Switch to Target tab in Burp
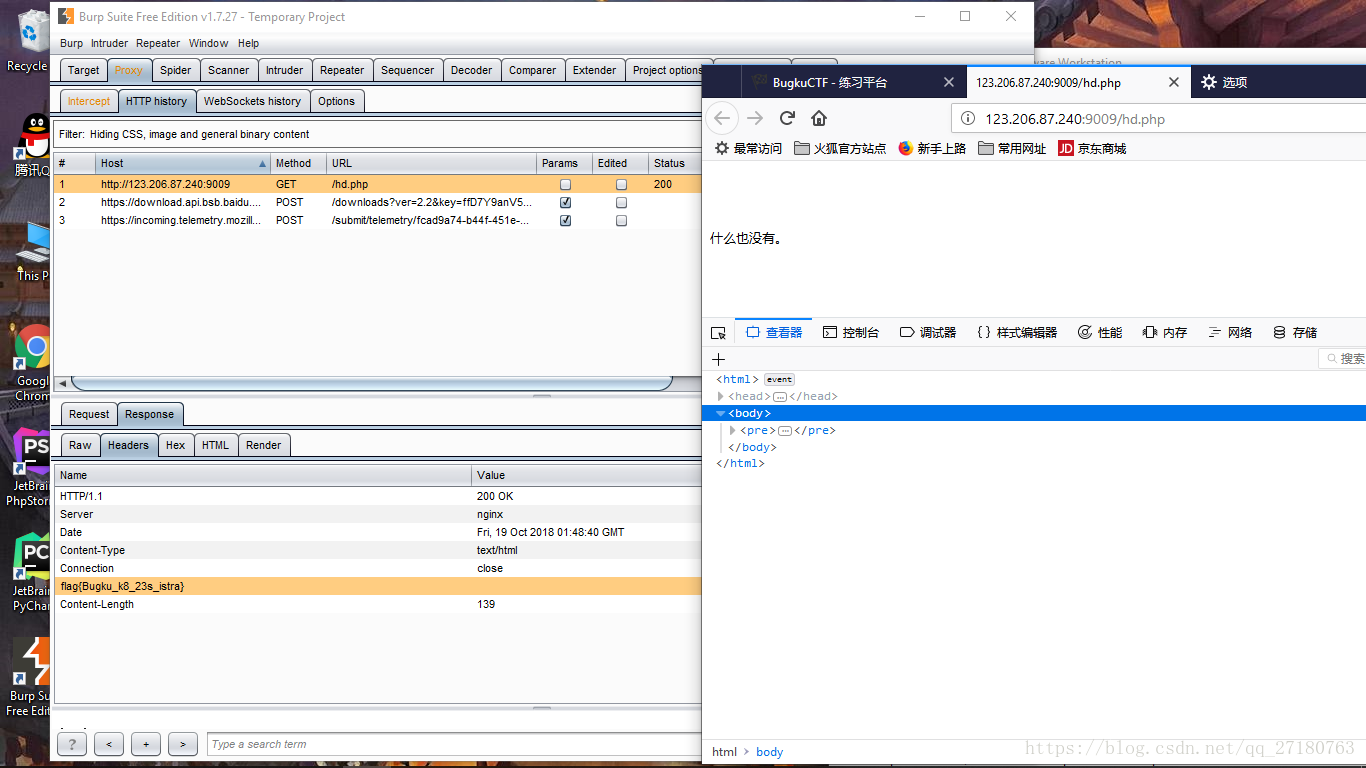Image resolution: width=1366 pixels, height=768 pixels. point(84,70)
